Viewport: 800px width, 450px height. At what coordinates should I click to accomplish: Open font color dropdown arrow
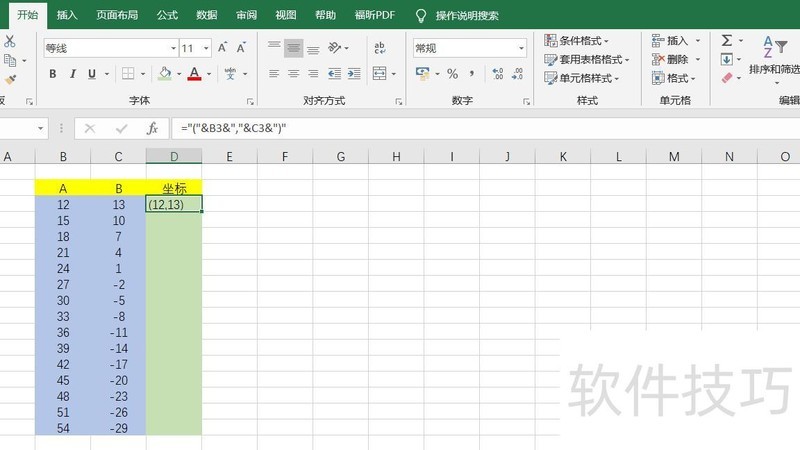(x=209, y=74)
